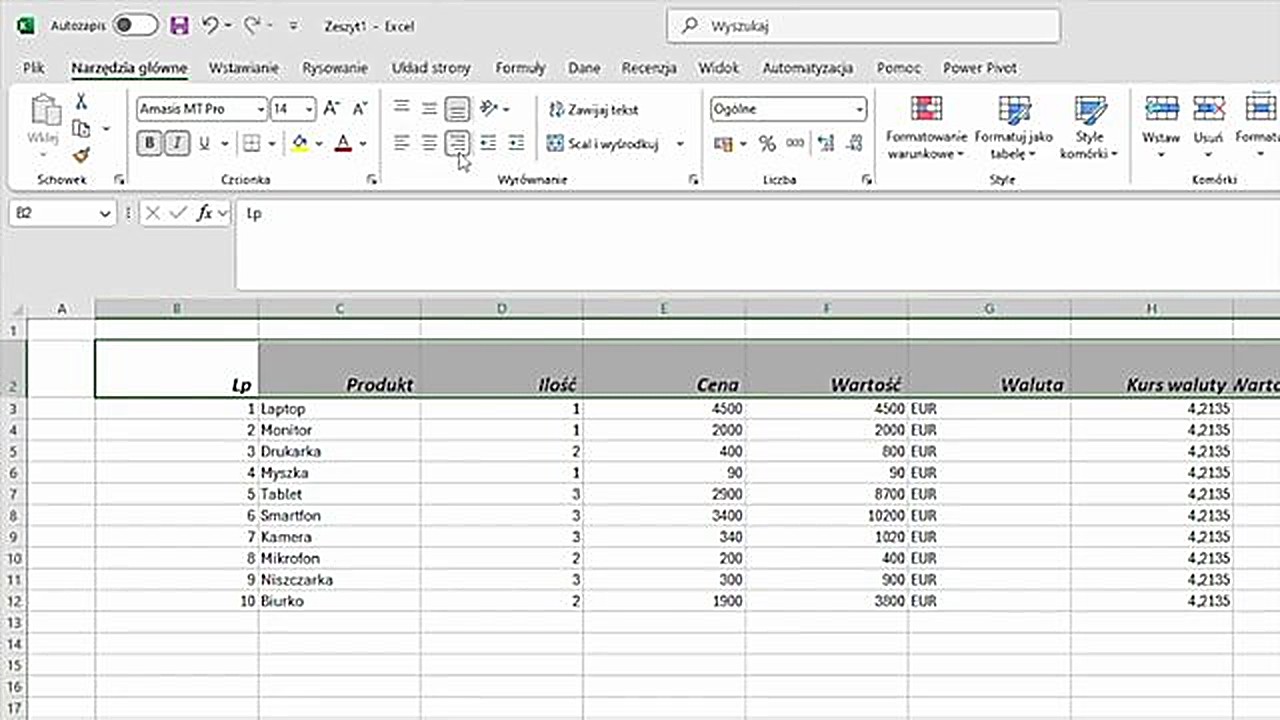The height and width of the screenshot is (720, 1280).
Task: Open Formatowanie warunkowe conditional formatting
Action: [x=926, y=128]
